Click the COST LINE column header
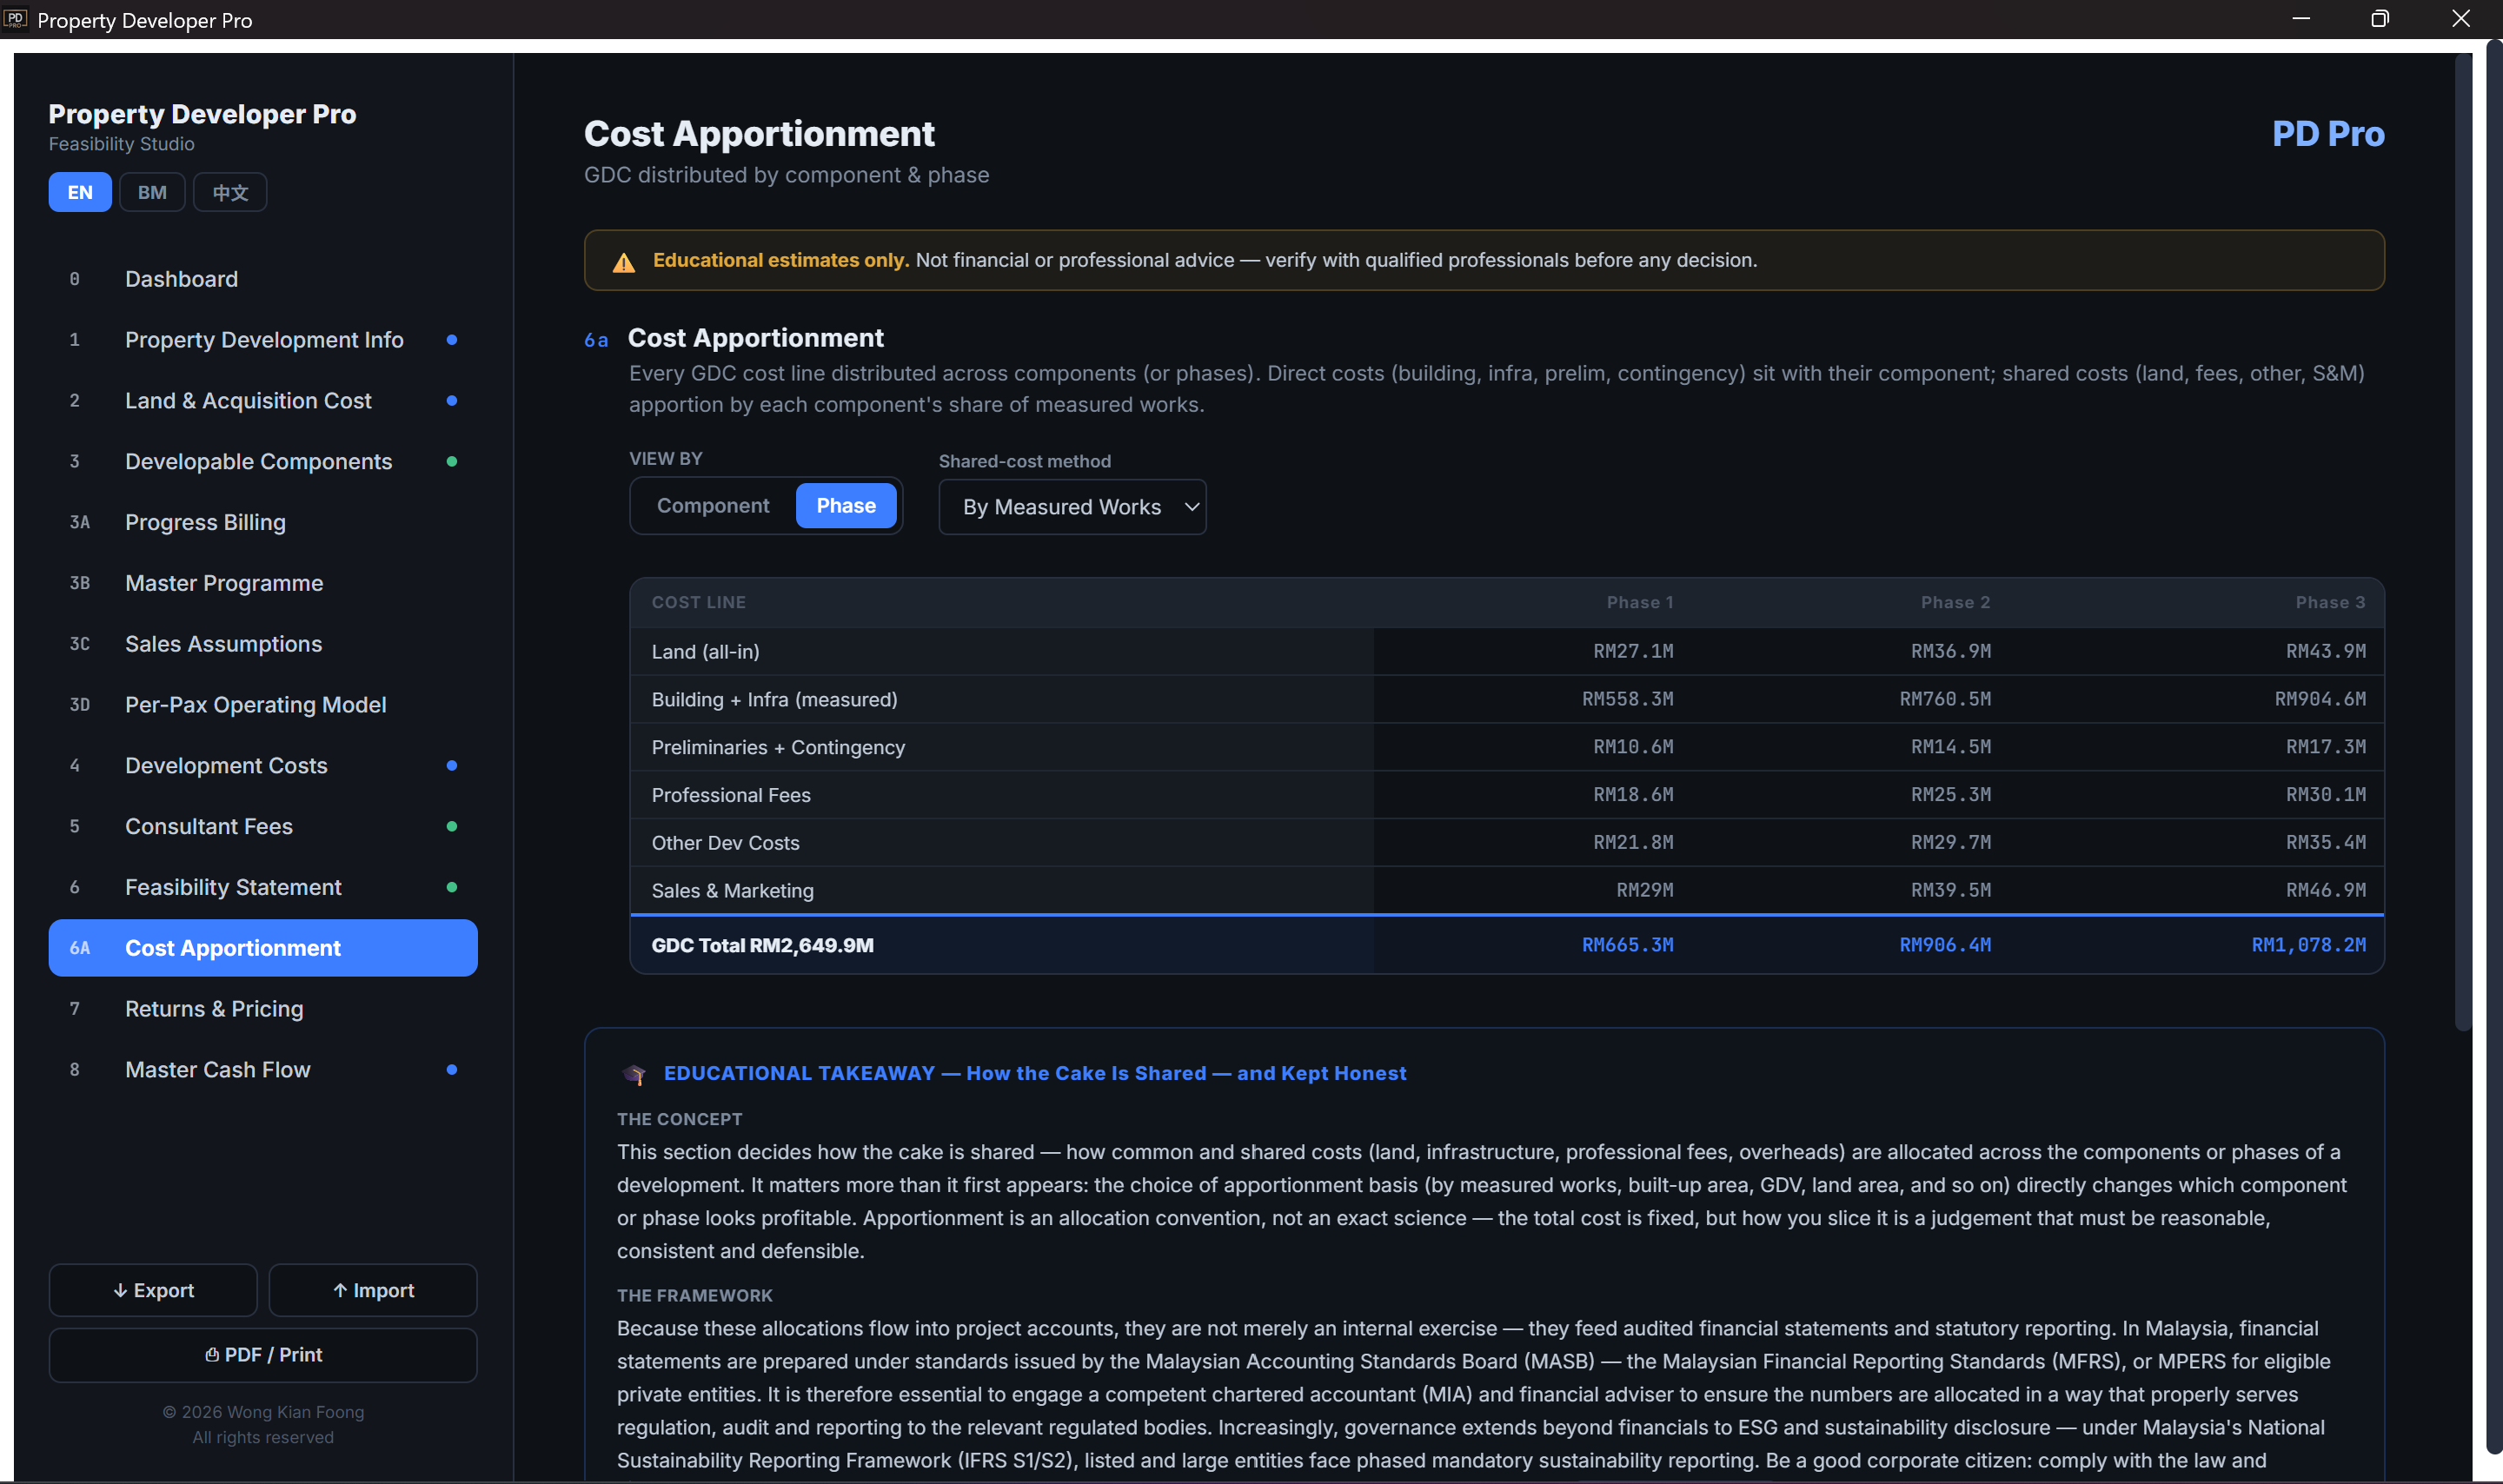Viewport: 2503px width, 1484px height. (699, 603)
